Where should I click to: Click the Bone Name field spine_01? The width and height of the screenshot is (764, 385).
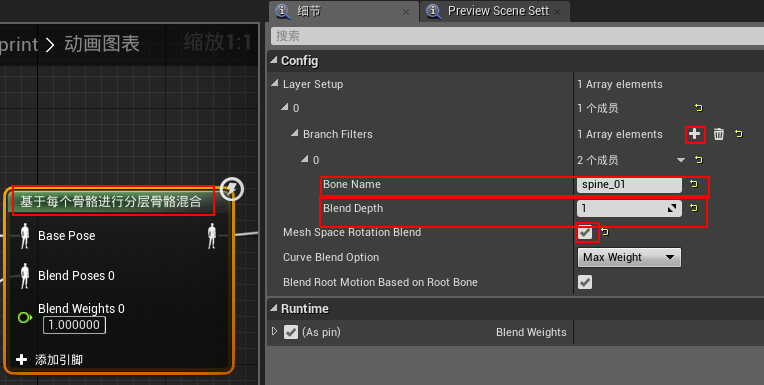coord(629,184)
